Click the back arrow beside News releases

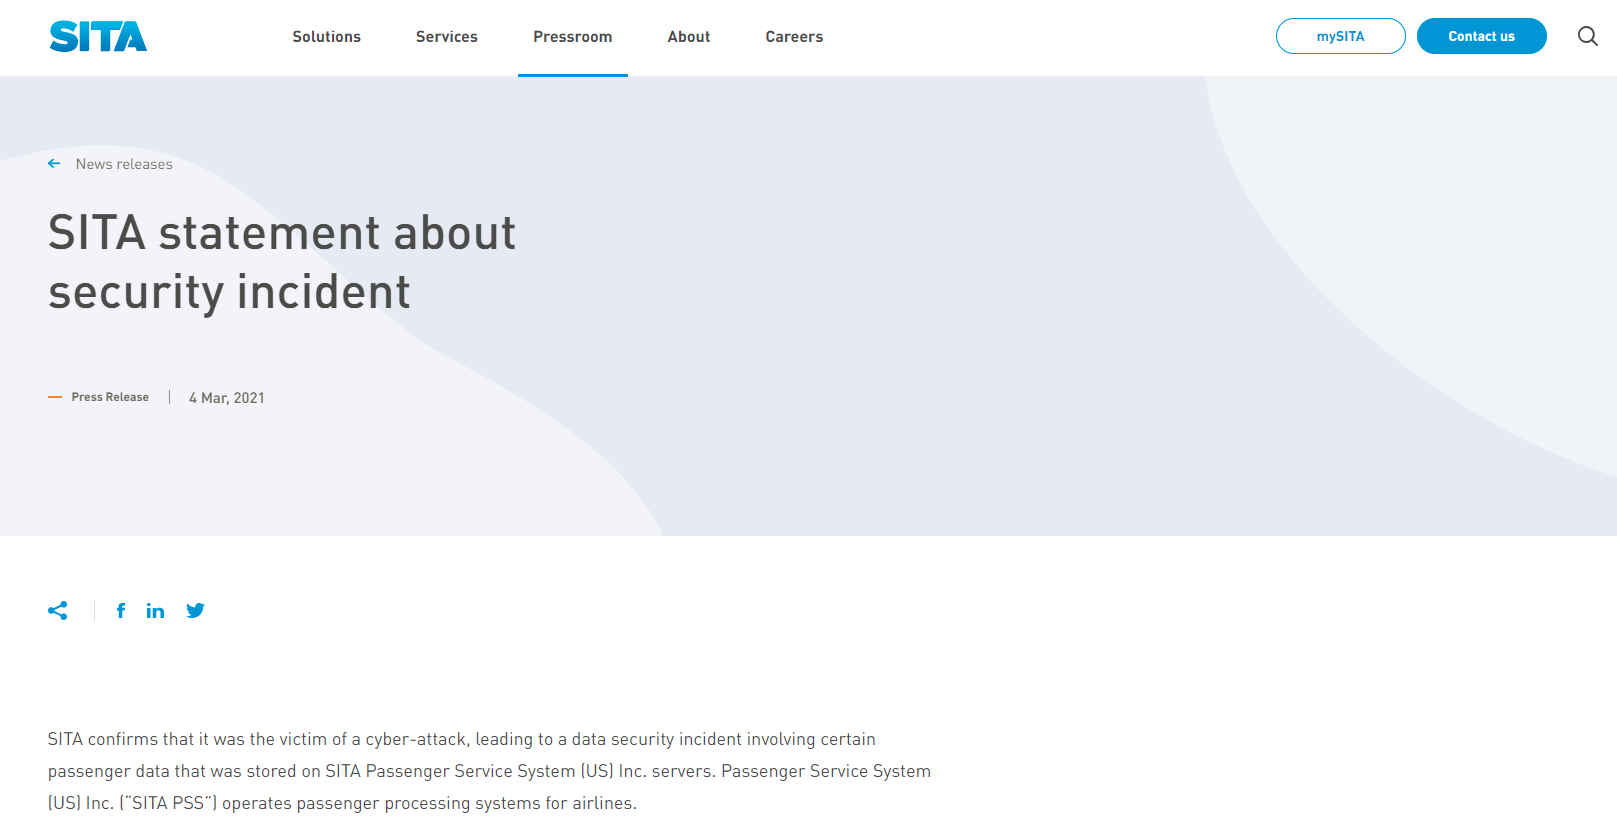point(54,164)
